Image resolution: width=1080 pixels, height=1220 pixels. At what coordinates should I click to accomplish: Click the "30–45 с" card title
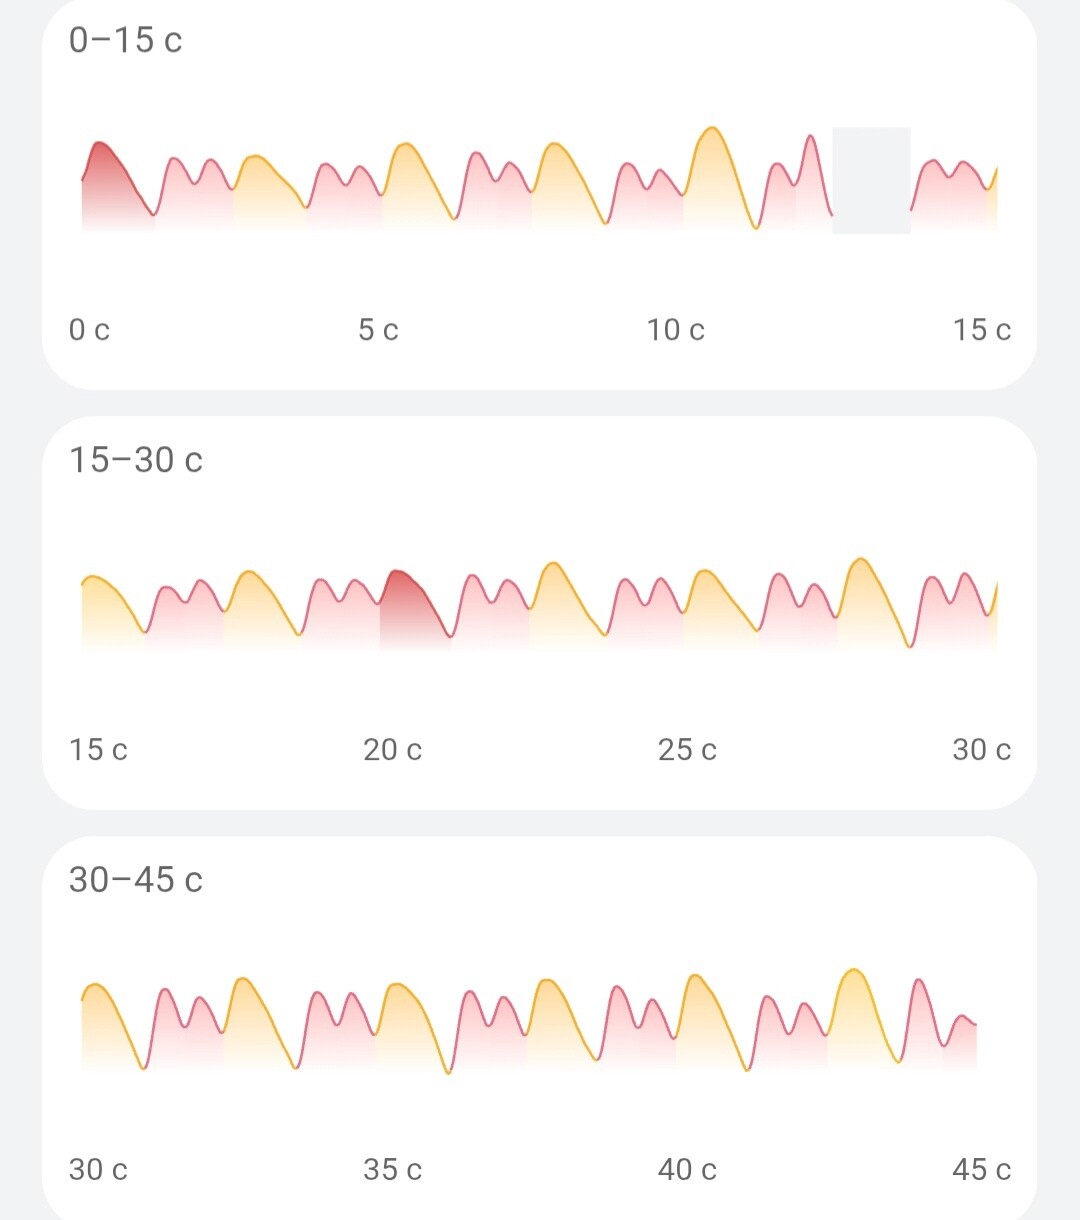[135, 880]
